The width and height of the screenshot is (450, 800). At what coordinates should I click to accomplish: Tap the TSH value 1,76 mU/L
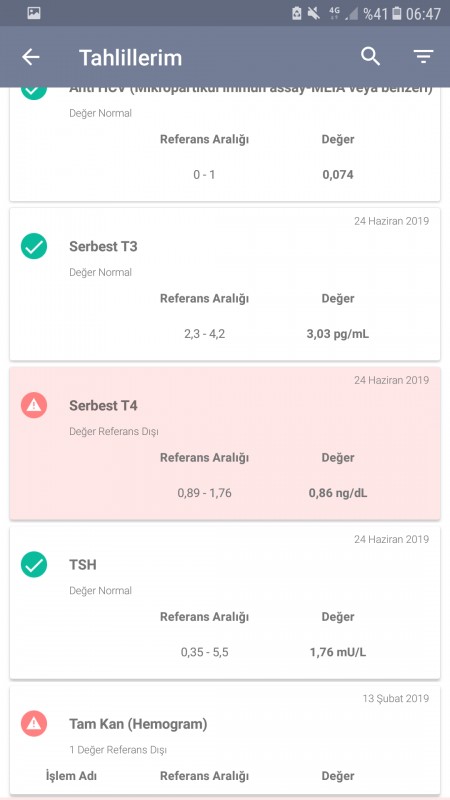point(338,652)
